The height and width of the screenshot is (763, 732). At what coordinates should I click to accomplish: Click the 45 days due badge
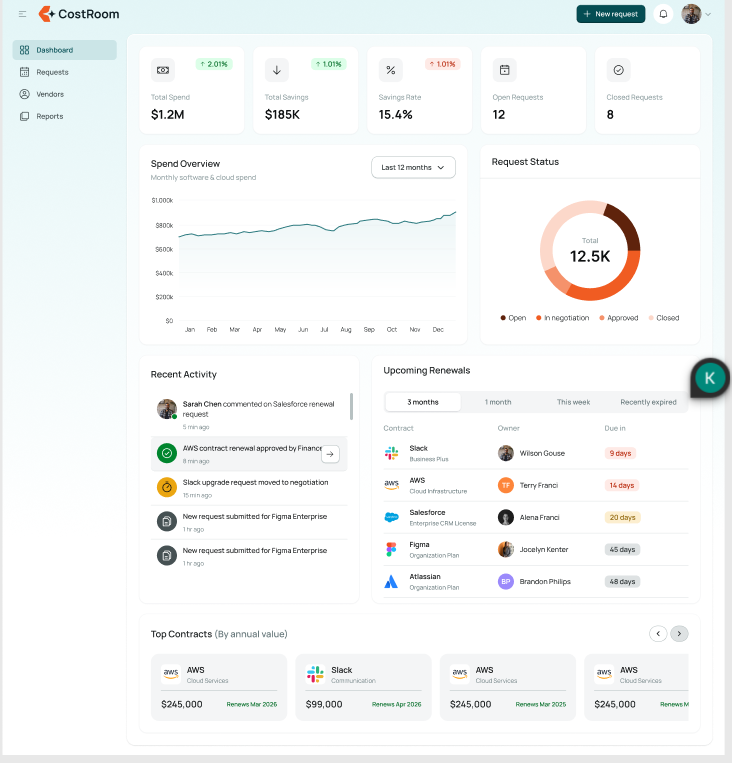tap(622, 550)
